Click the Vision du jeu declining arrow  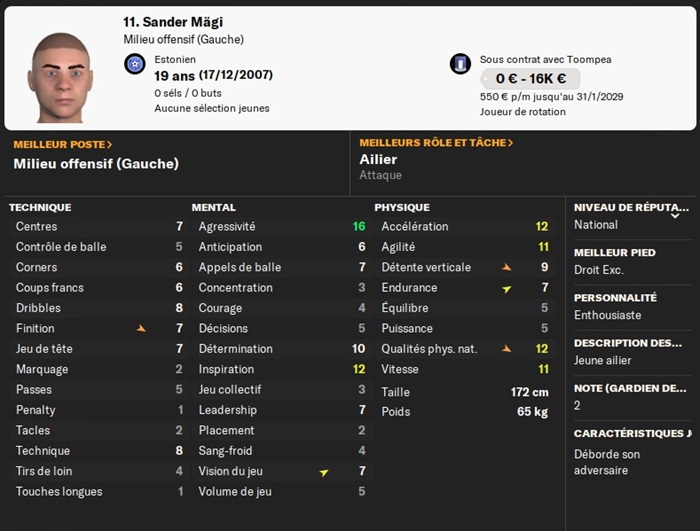[x=324, y=471]
